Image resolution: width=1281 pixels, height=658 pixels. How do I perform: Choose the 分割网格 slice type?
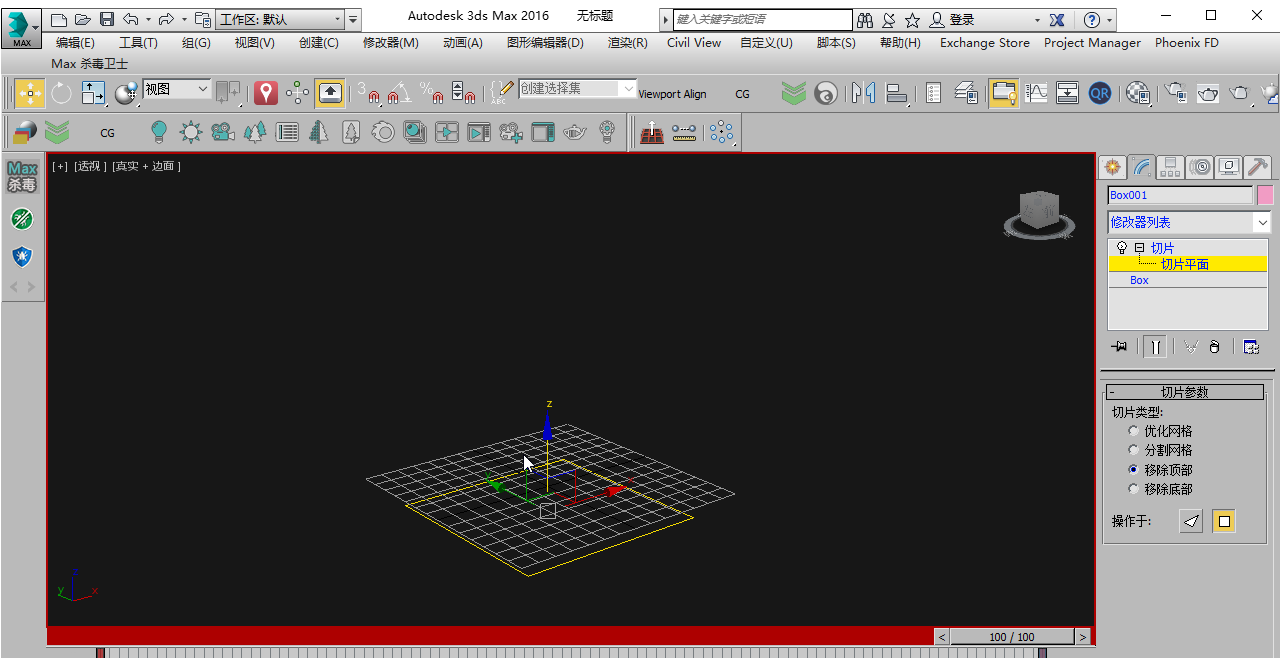click(x=1133, y=450)
